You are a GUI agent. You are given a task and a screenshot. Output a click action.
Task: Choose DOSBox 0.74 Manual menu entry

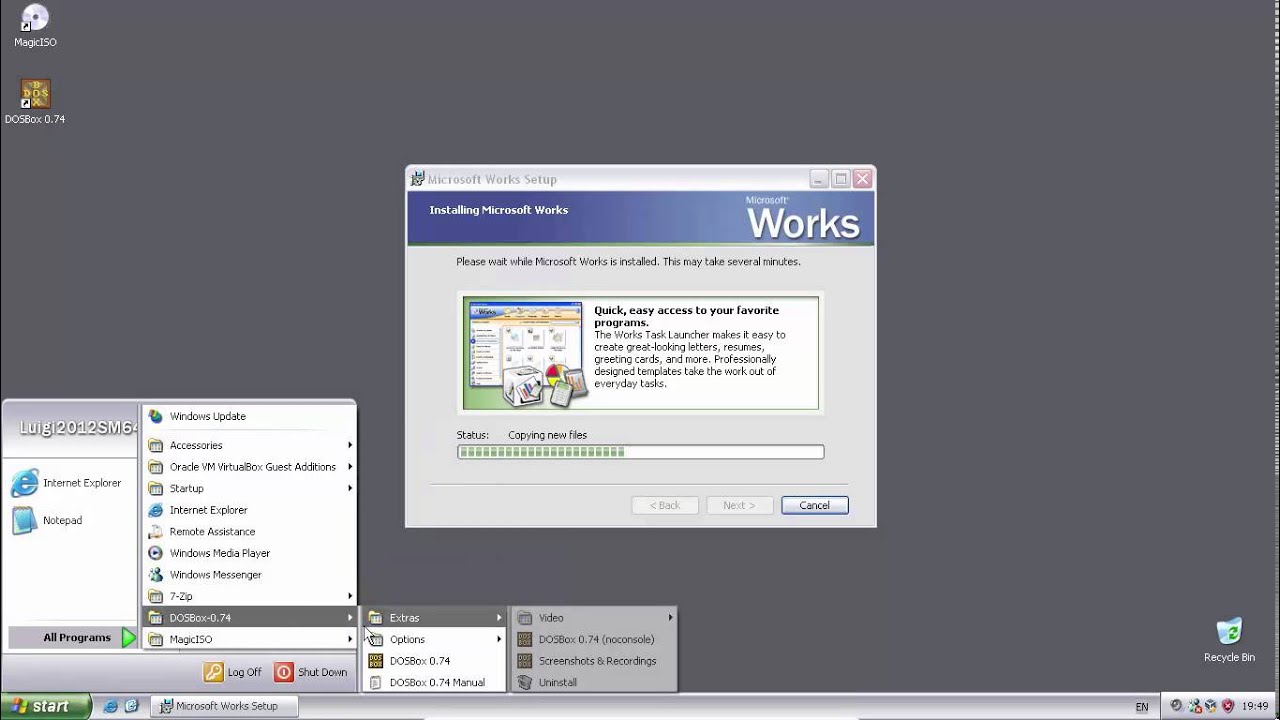click(x=435, y=683)
